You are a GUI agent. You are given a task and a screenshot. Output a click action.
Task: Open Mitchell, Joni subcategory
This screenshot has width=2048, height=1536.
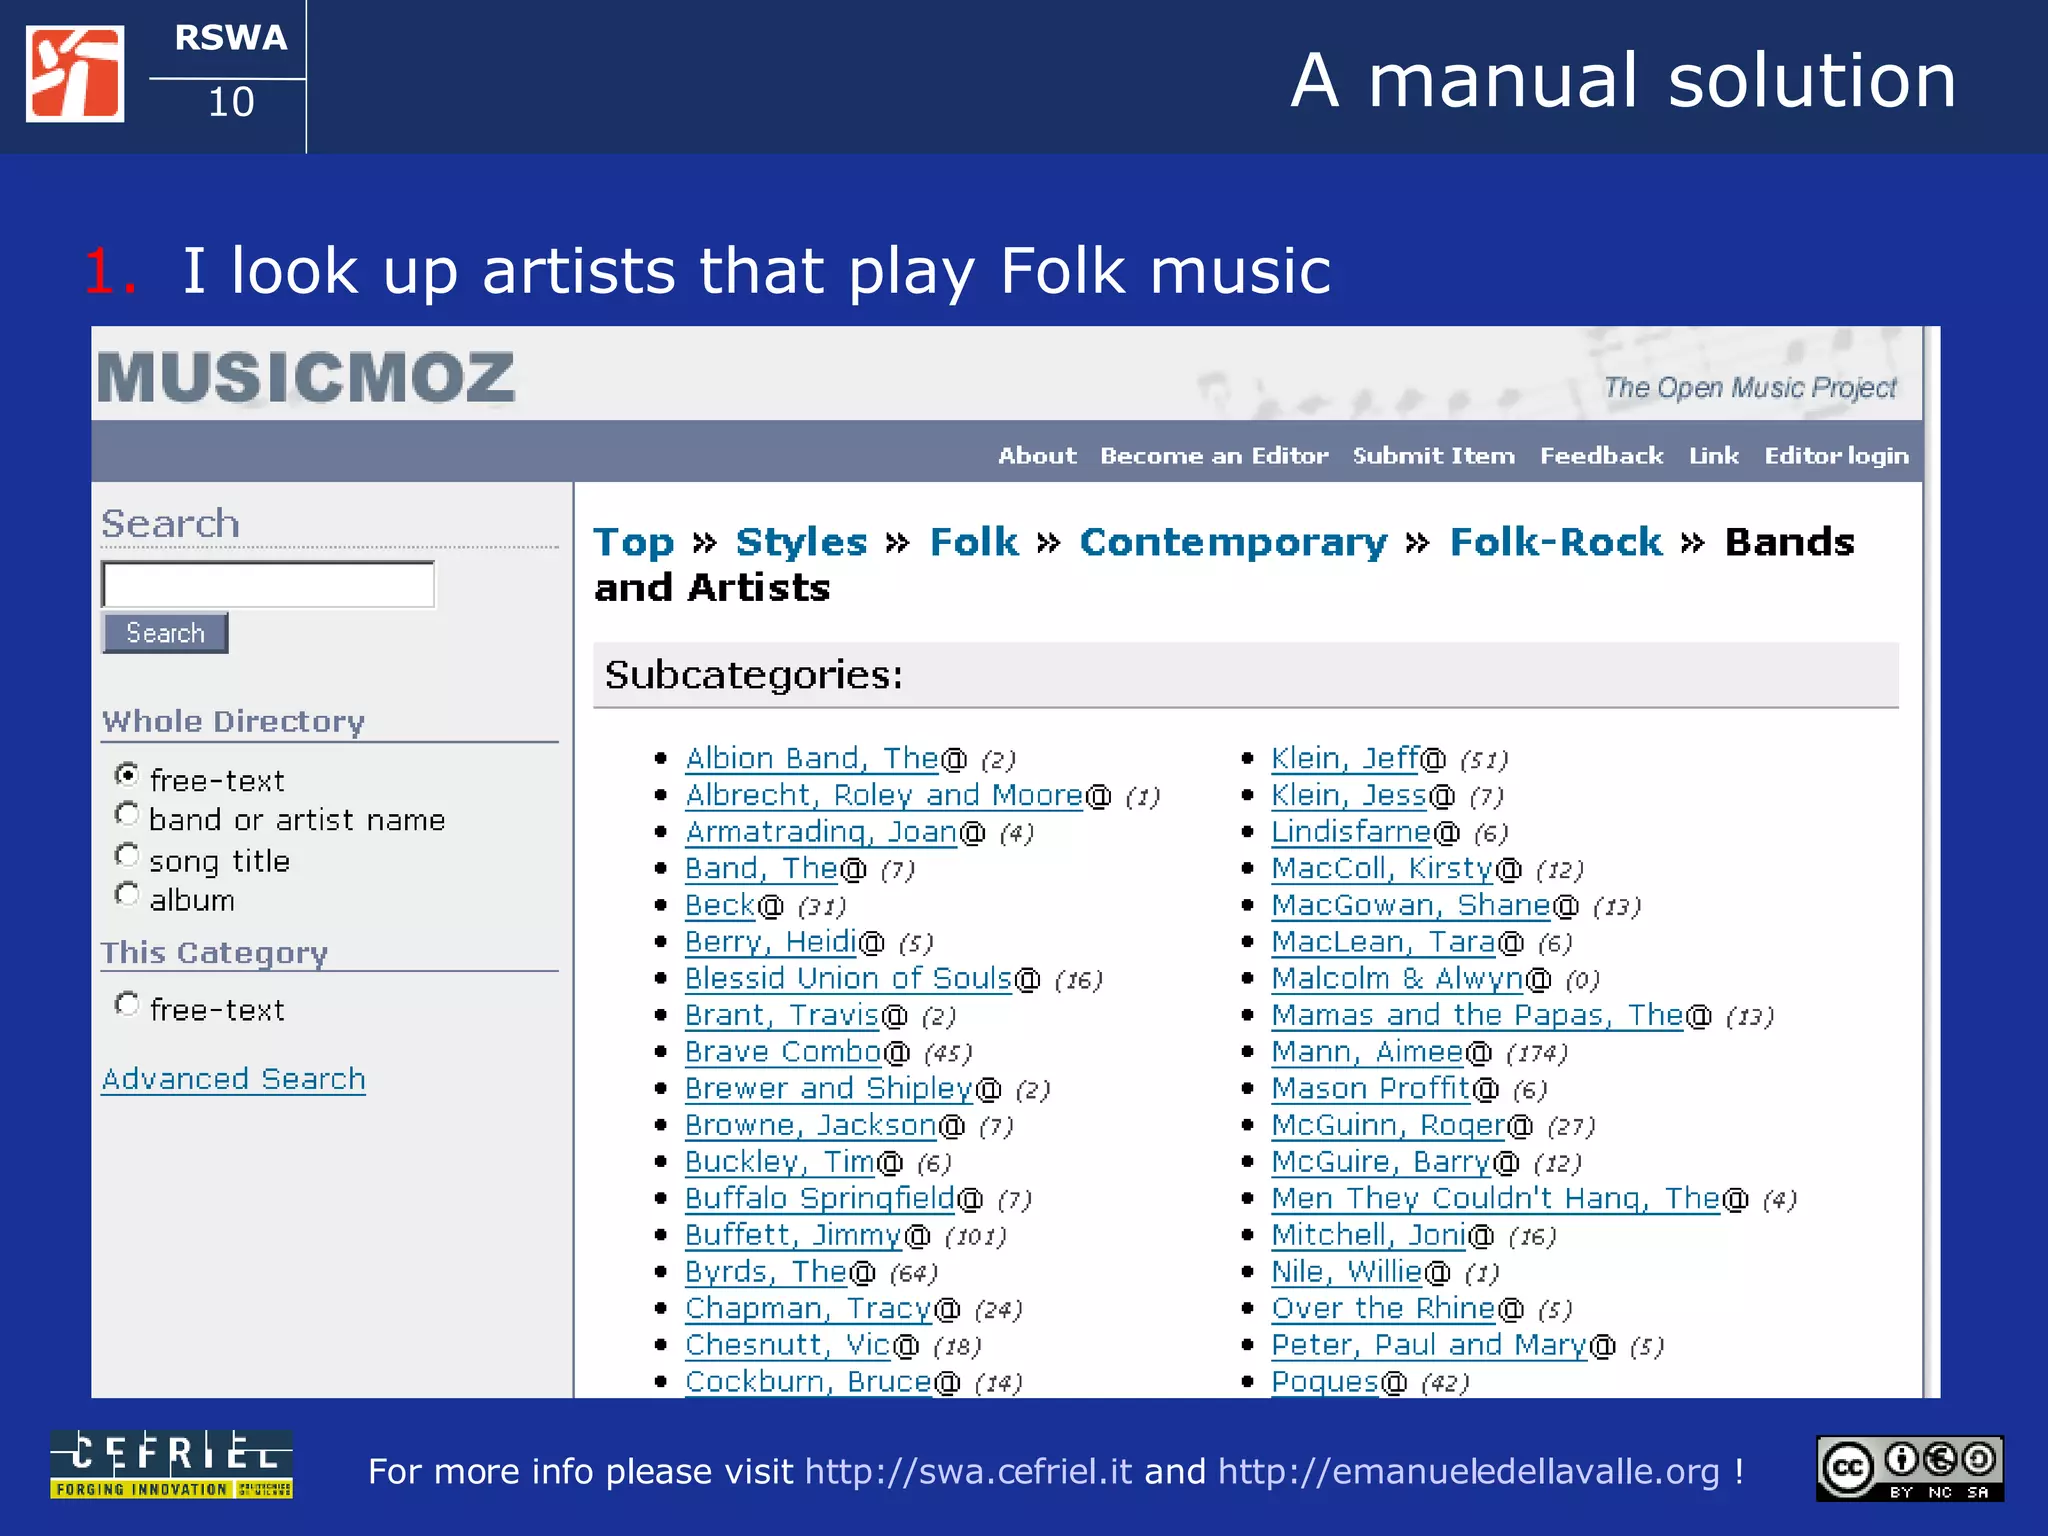pyautogui.click(x=1369, y=1236)
